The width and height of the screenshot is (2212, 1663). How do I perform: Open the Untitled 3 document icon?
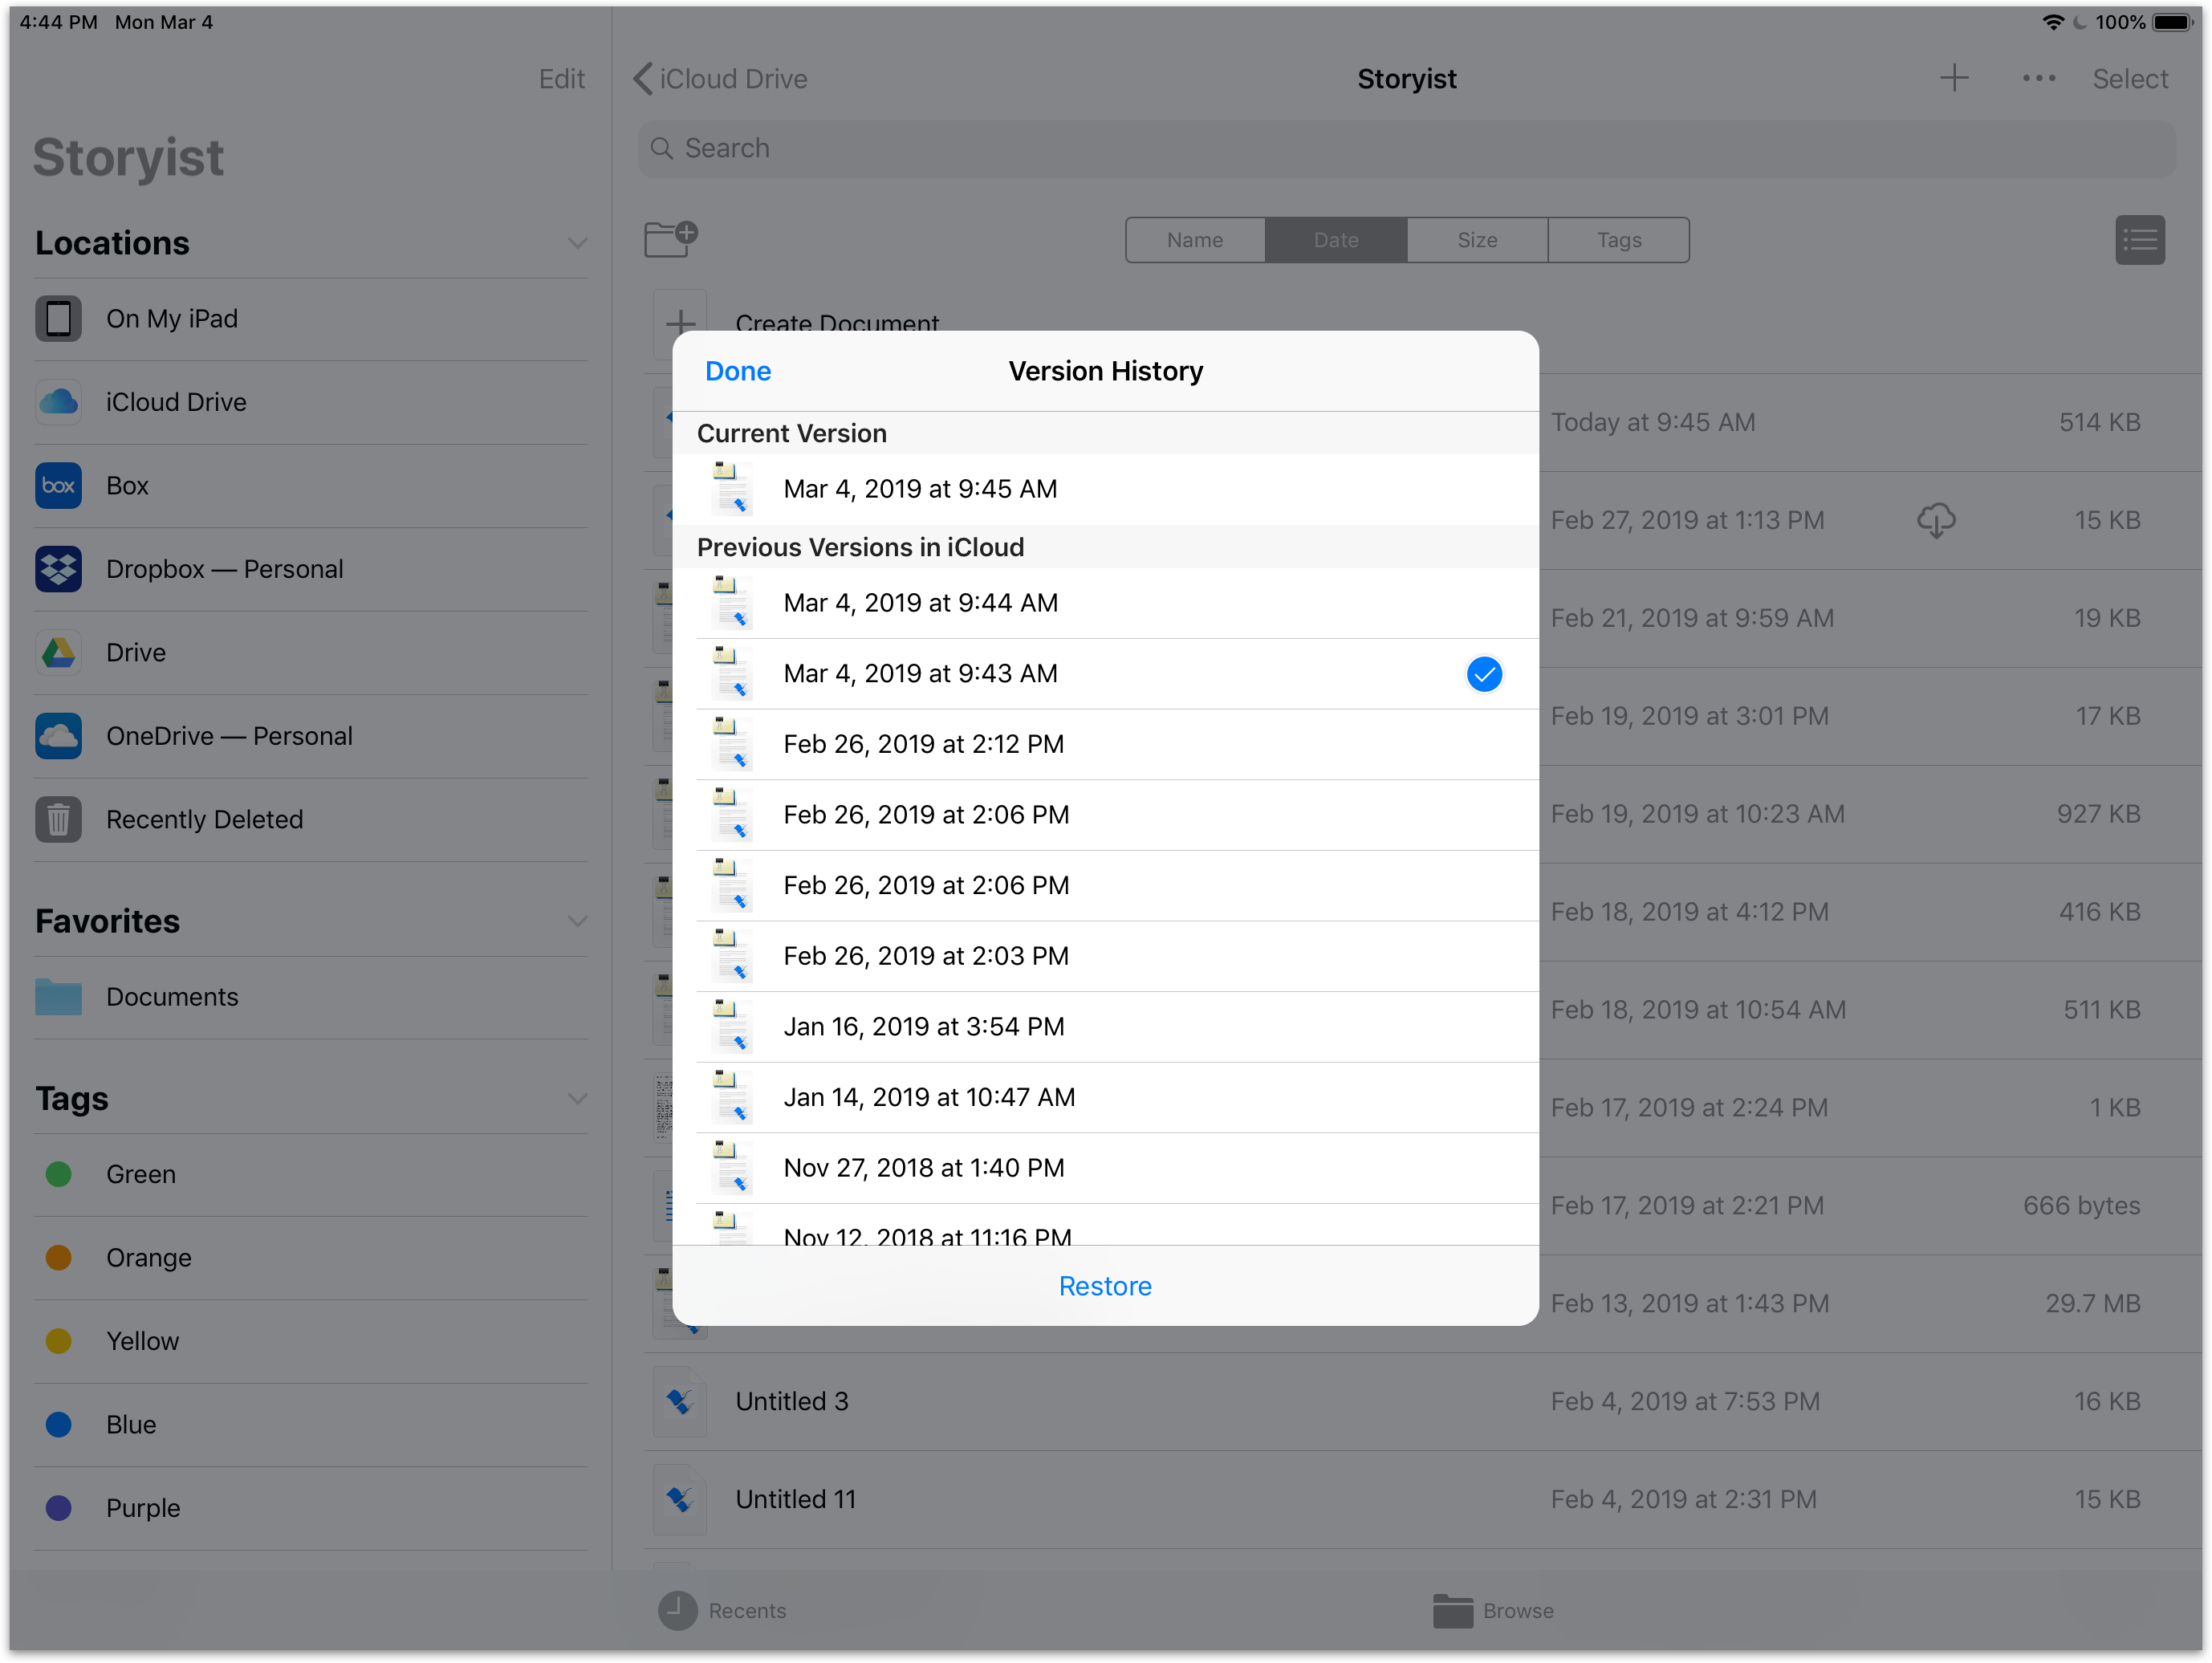[x=680, y=1402]
